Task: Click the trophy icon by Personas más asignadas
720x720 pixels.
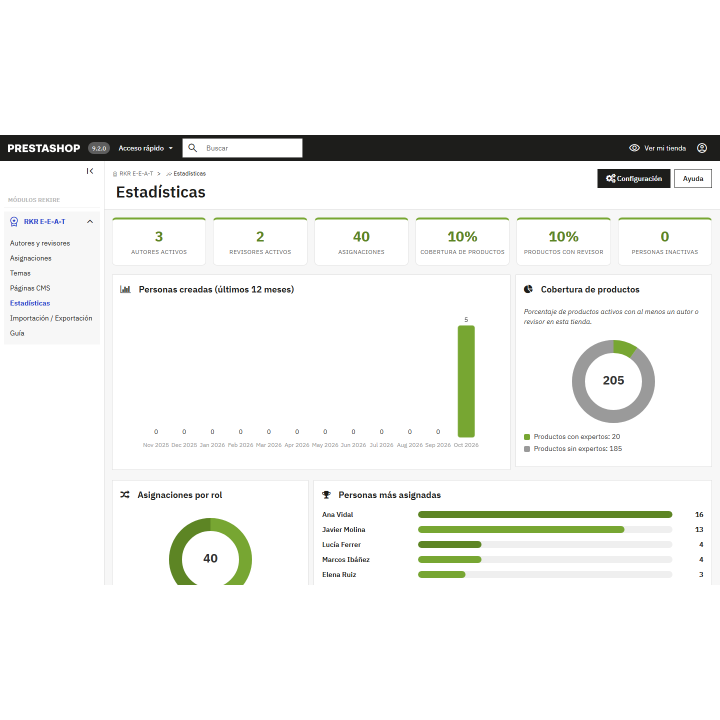Action: pos(326,495)
